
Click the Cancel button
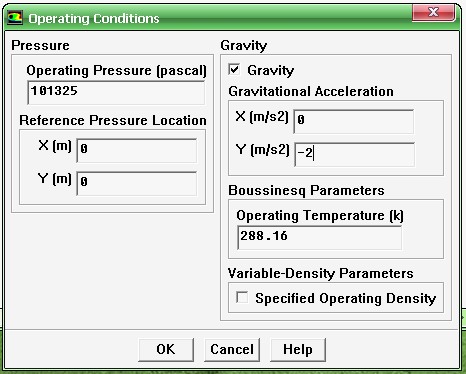coord(232,350)
